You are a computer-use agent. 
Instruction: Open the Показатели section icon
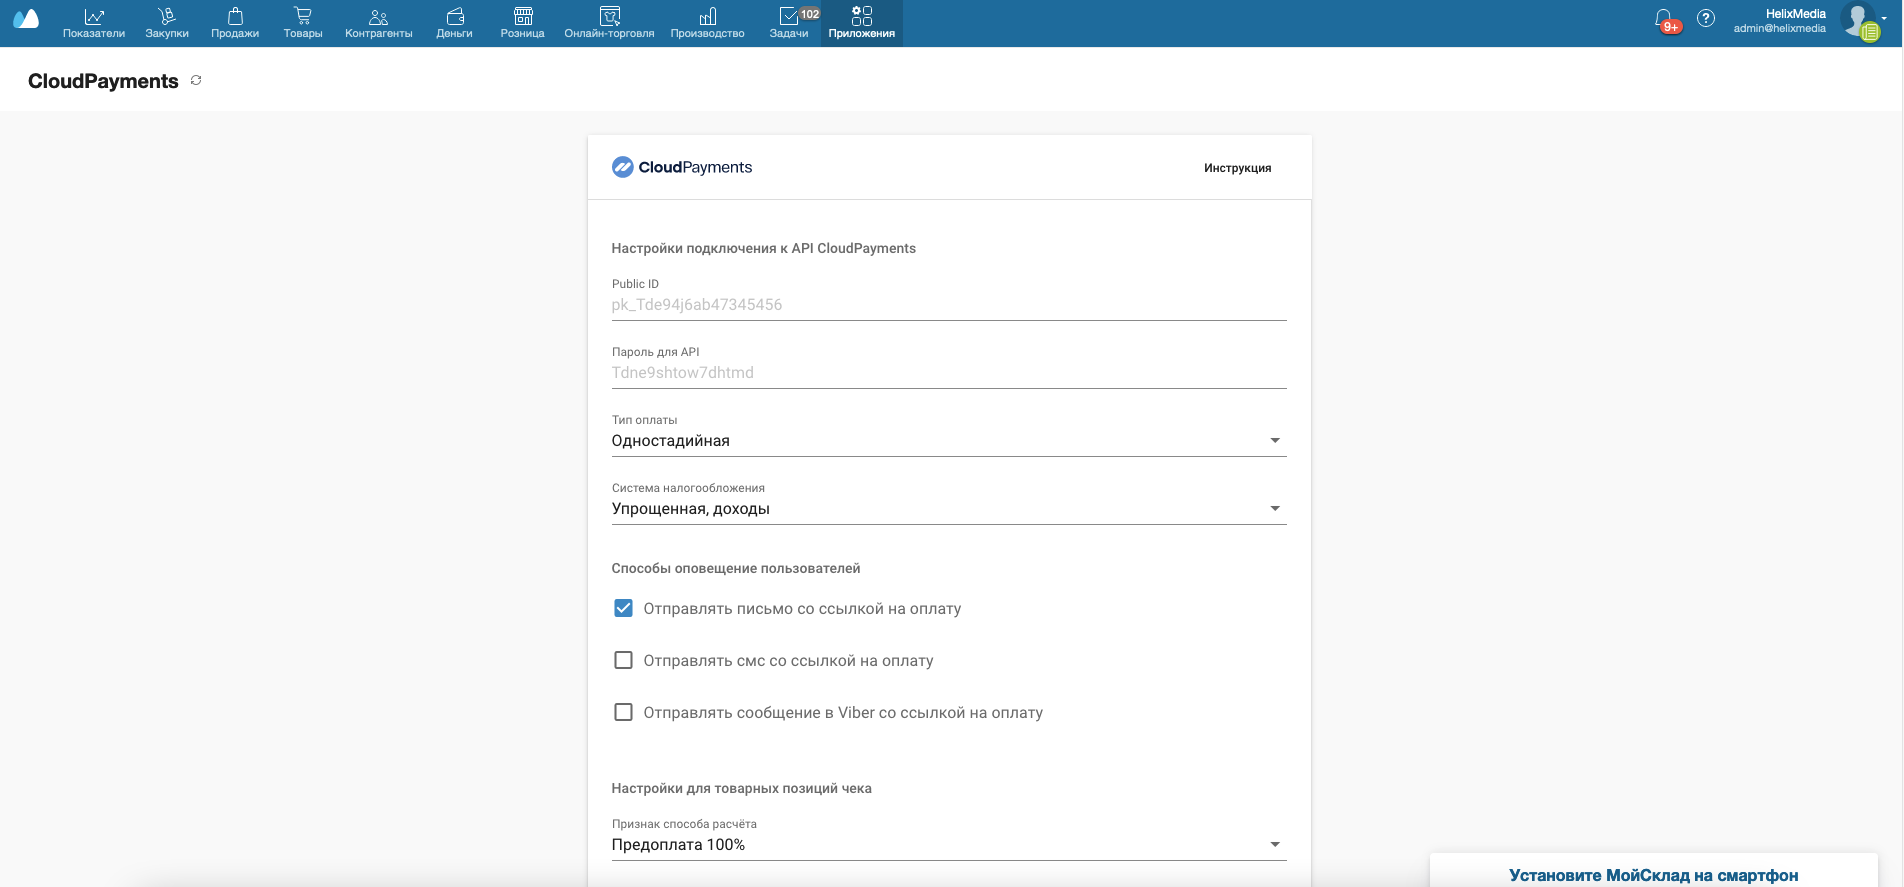coord(94,16)
